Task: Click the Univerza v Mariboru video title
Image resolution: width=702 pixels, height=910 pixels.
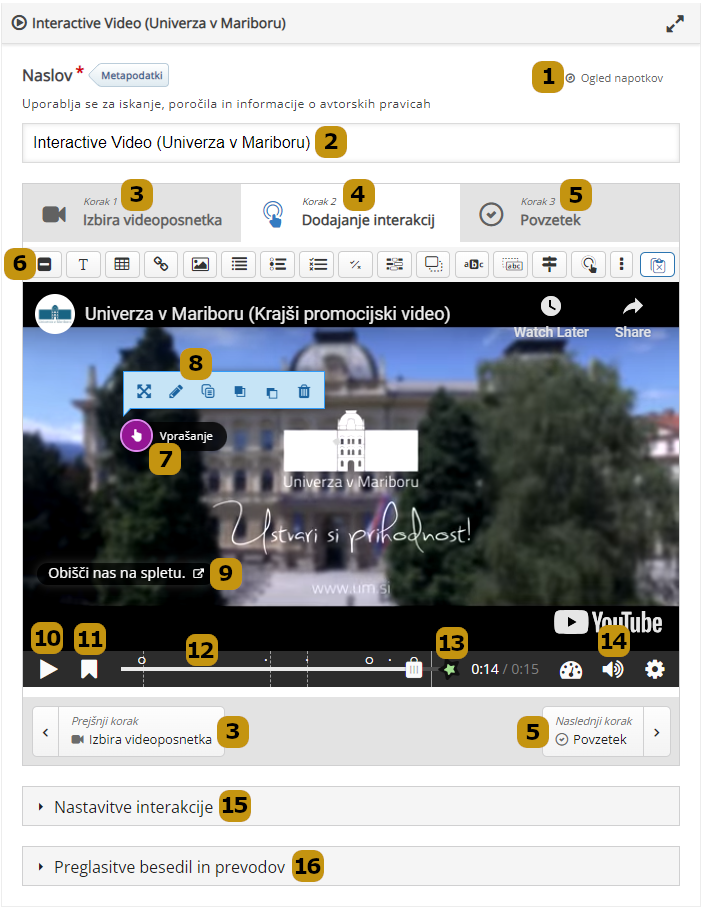Action: coord(267,314)
